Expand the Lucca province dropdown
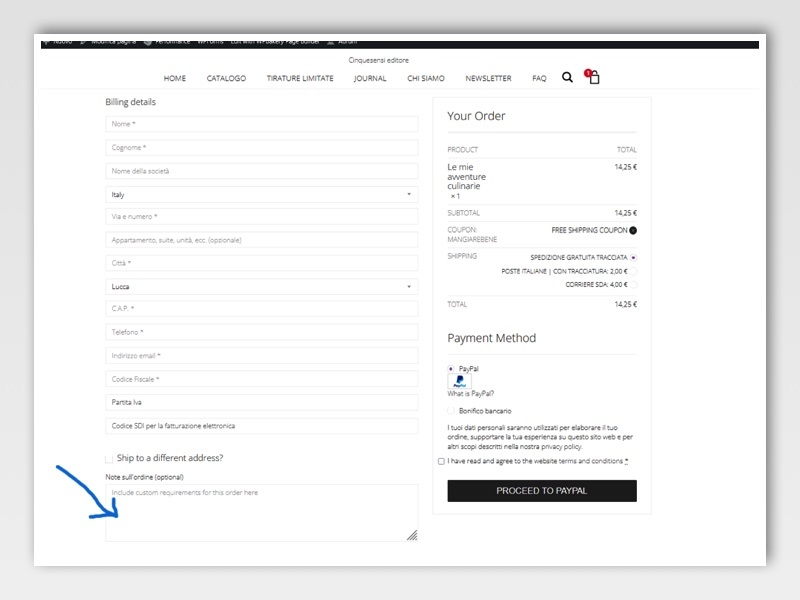This screenshot has height=600, width=800. [x=261, y=286]
